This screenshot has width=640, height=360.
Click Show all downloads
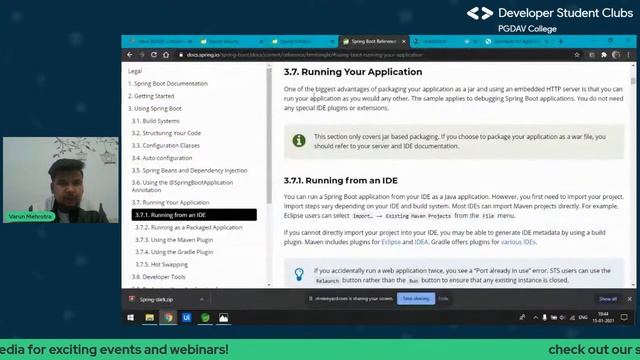point(608,299)
